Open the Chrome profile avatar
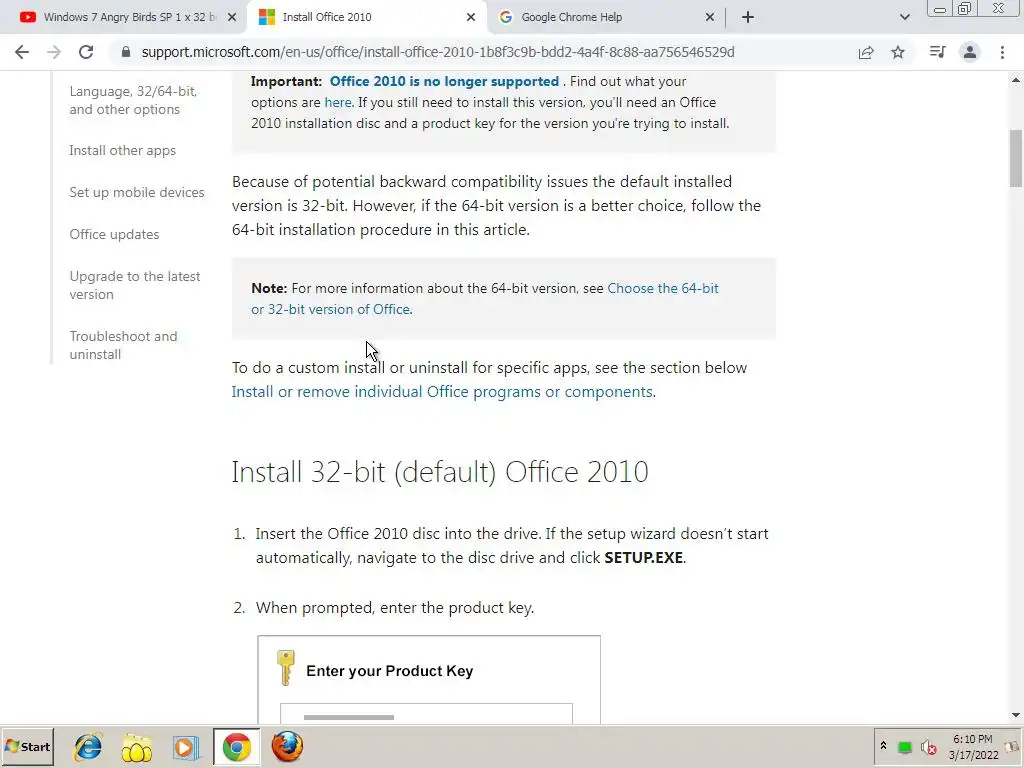This screenshot has width=1024, height=768. (970, 52)
